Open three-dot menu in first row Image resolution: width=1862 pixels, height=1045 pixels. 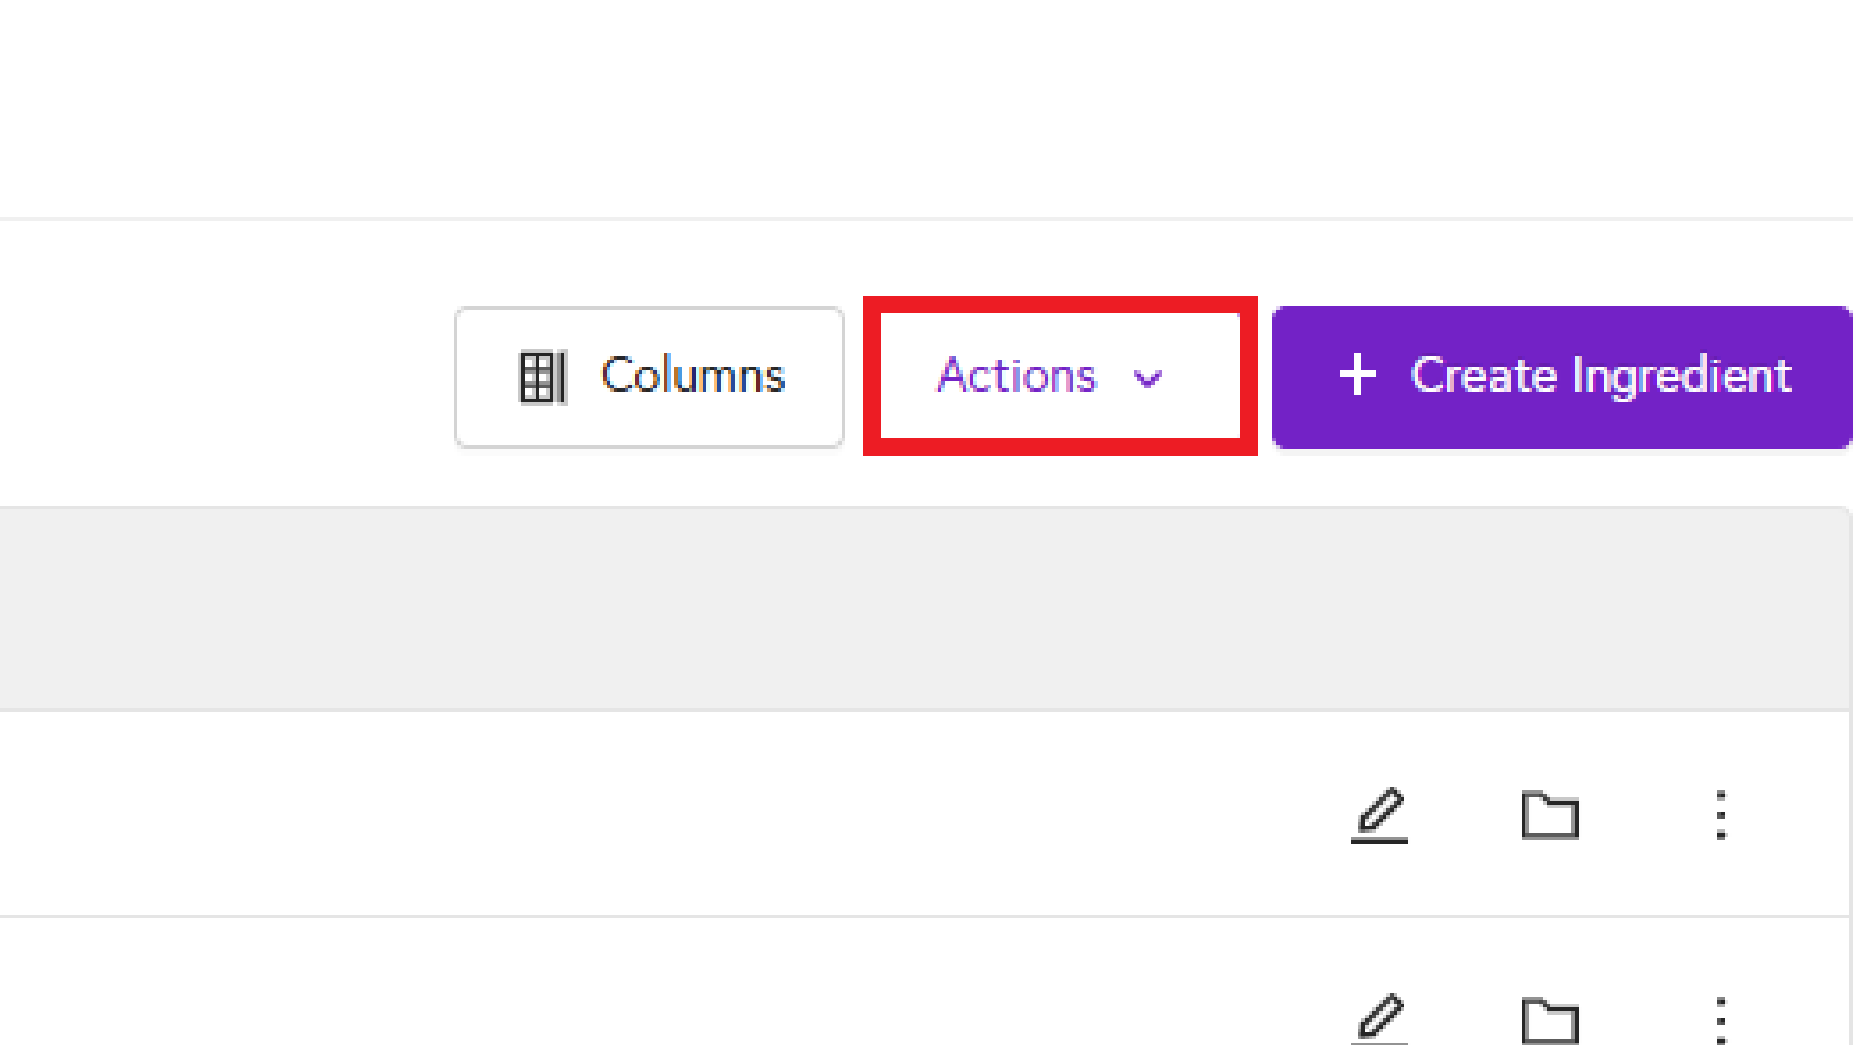(1720, 815)
